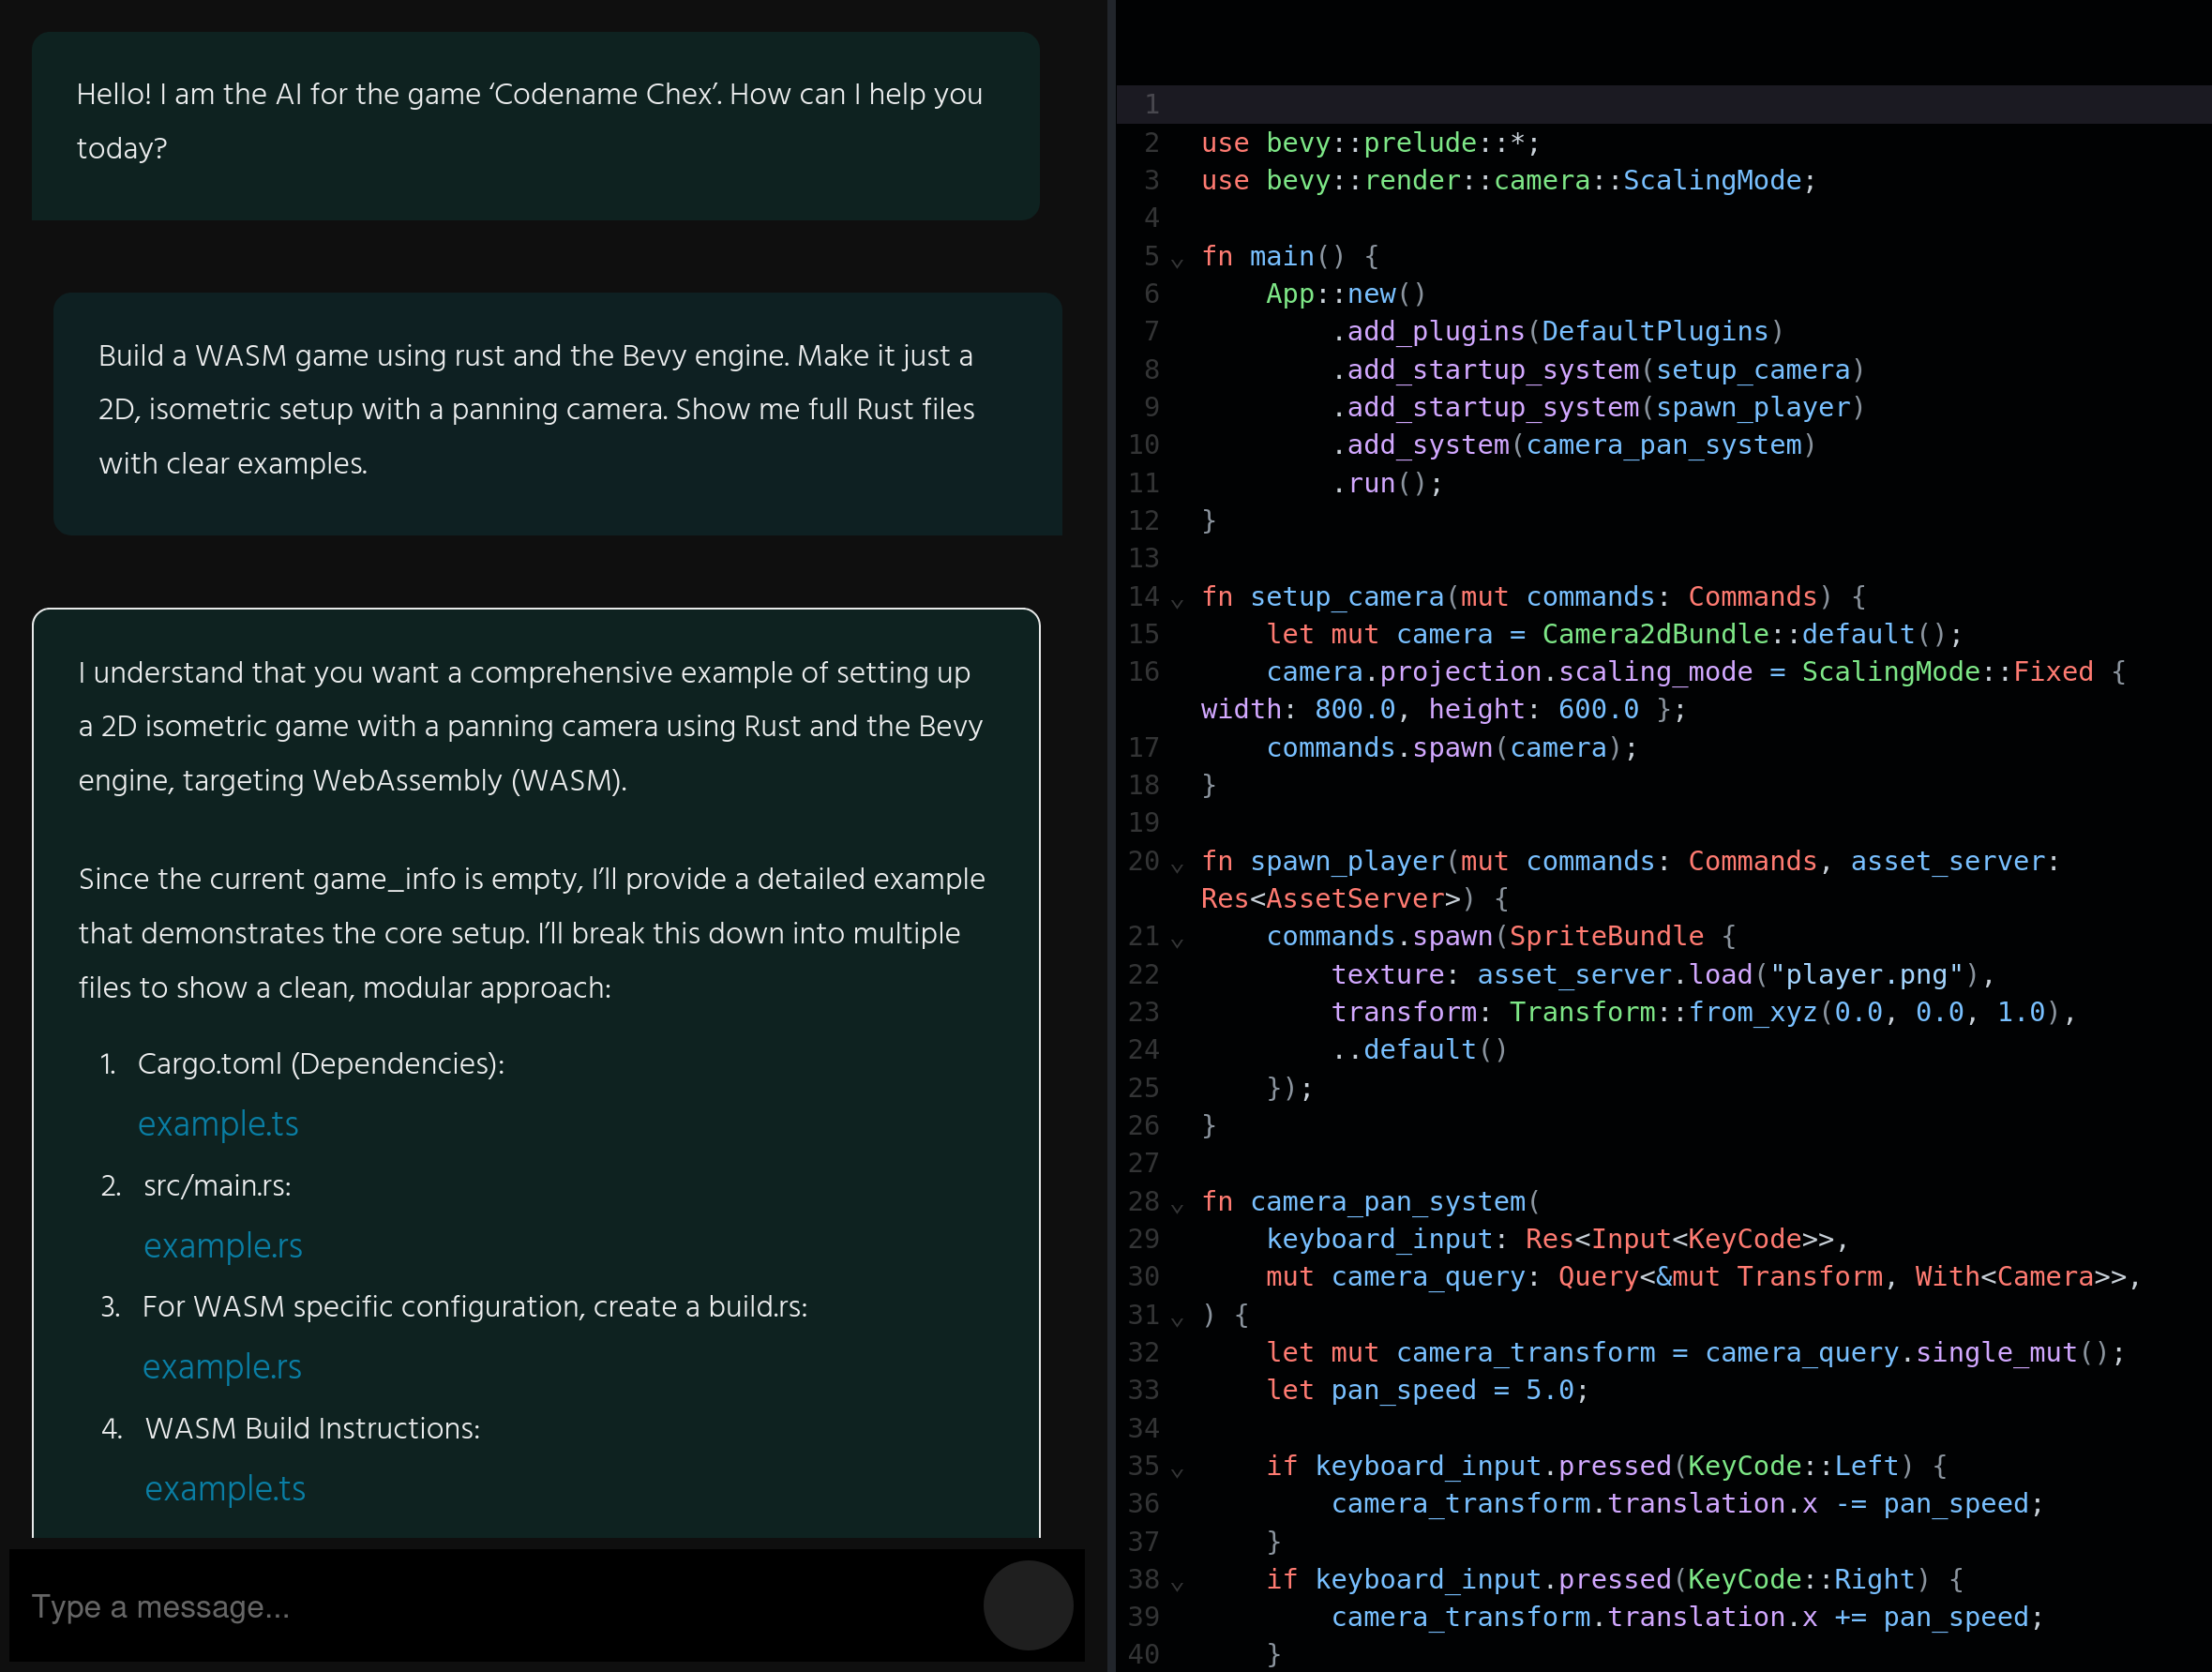Fold the function body chevron at line 31

coord(1177,1321)
